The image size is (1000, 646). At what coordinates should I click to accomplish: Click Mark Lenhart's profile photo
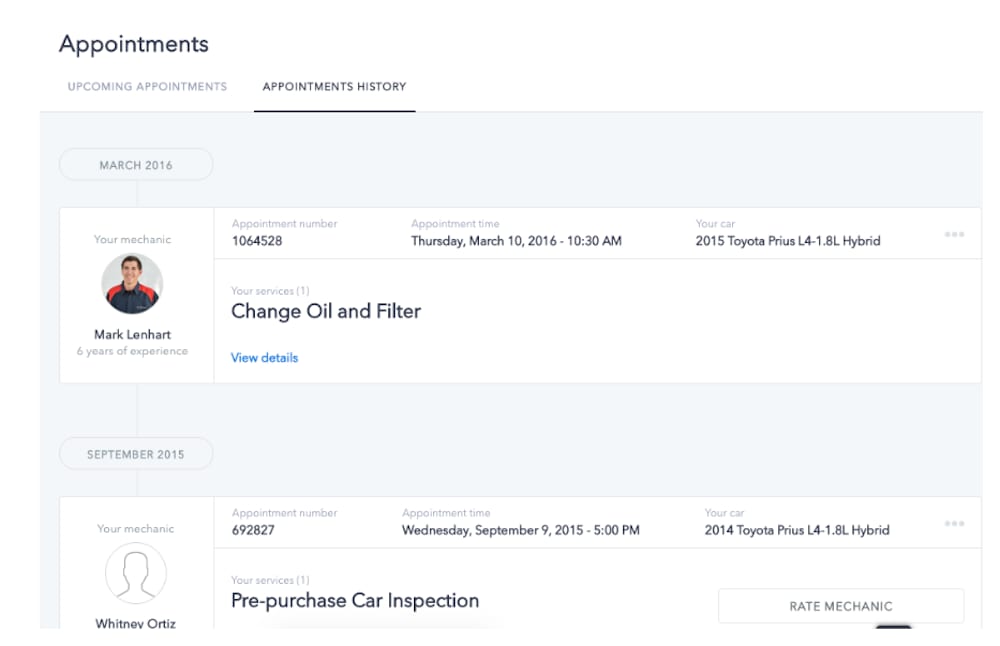click(132, 284)
